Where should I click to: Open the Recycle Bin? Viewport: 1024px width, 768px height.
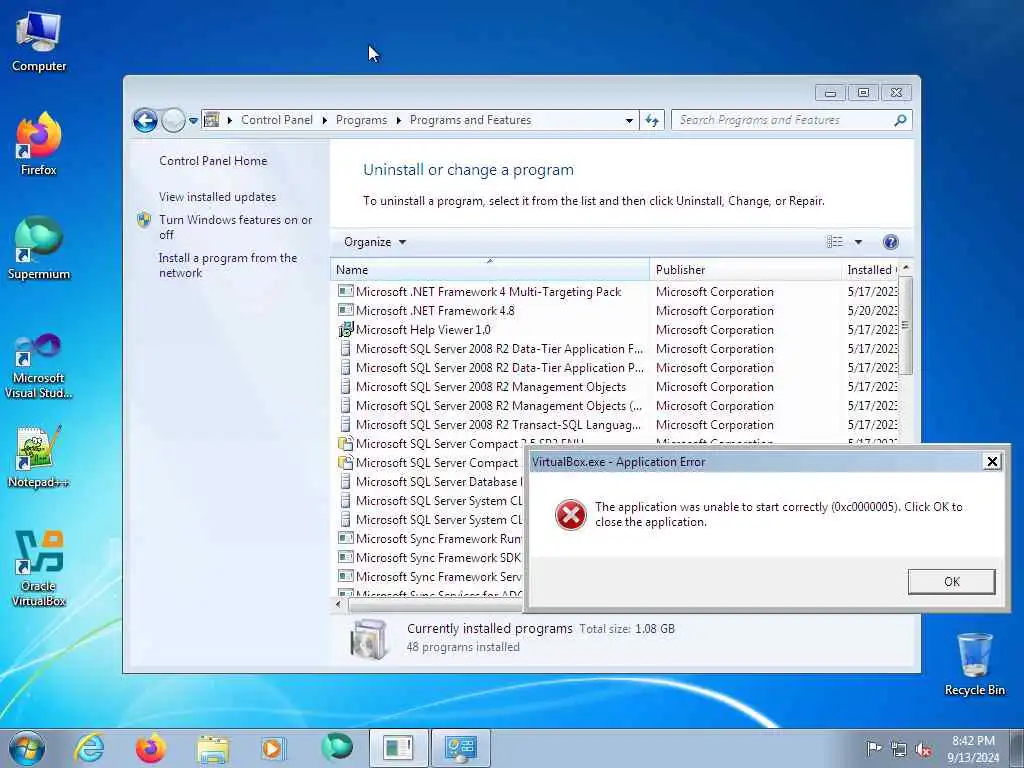click(x=974, y=664)
